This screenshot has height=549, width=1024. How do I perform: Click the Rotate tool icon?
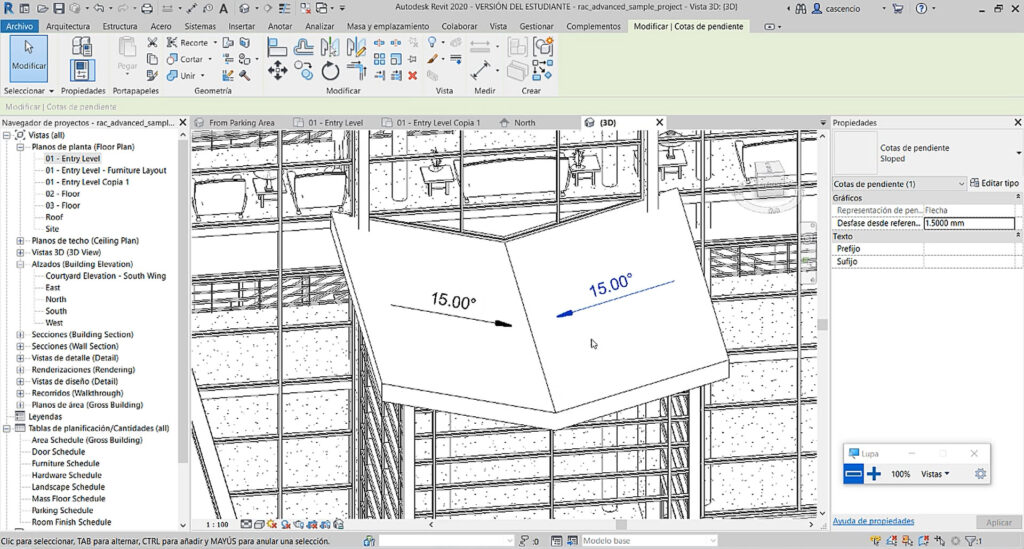pyautogui.click(x=330, y=70)
